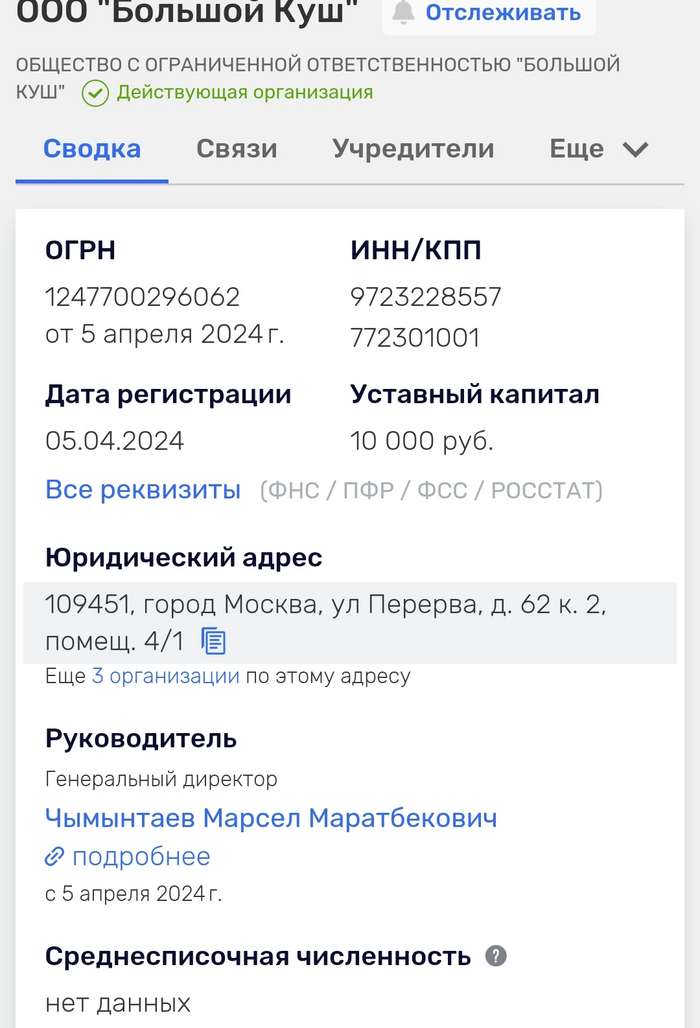Copy the legal address with copy icon
The height and width of the screenshot is (1028, 700).
point(214,640)
